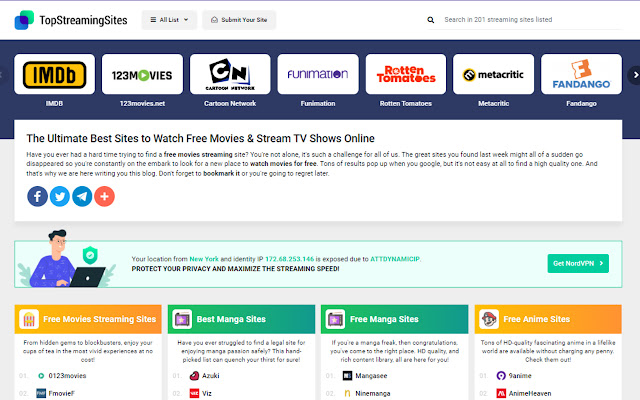Open the Funimation logo card
The height and width of the screenshot is (400, 640).
point(318,74)
